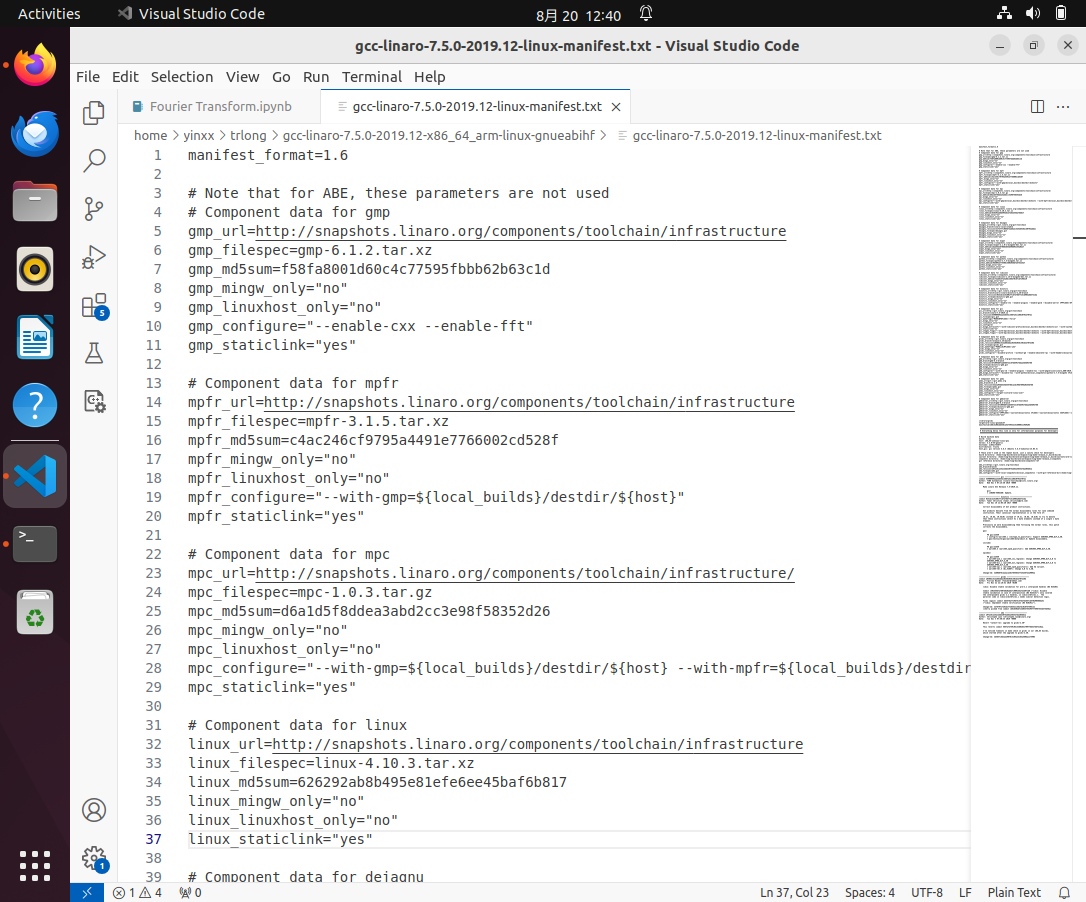Click the Split Editor Right icon
The image size is (1086, 902).
[1037, 107]
